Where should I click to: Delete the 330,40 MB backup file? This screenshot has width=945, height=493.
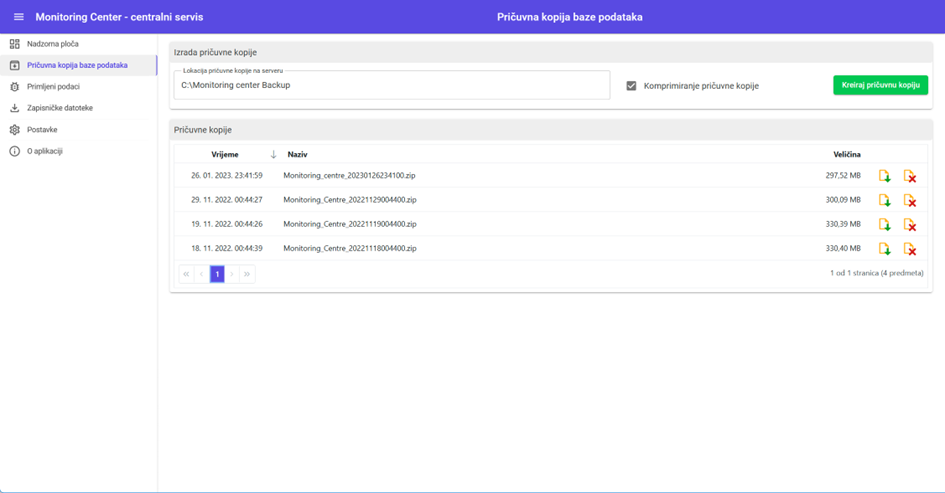point(909,249)
